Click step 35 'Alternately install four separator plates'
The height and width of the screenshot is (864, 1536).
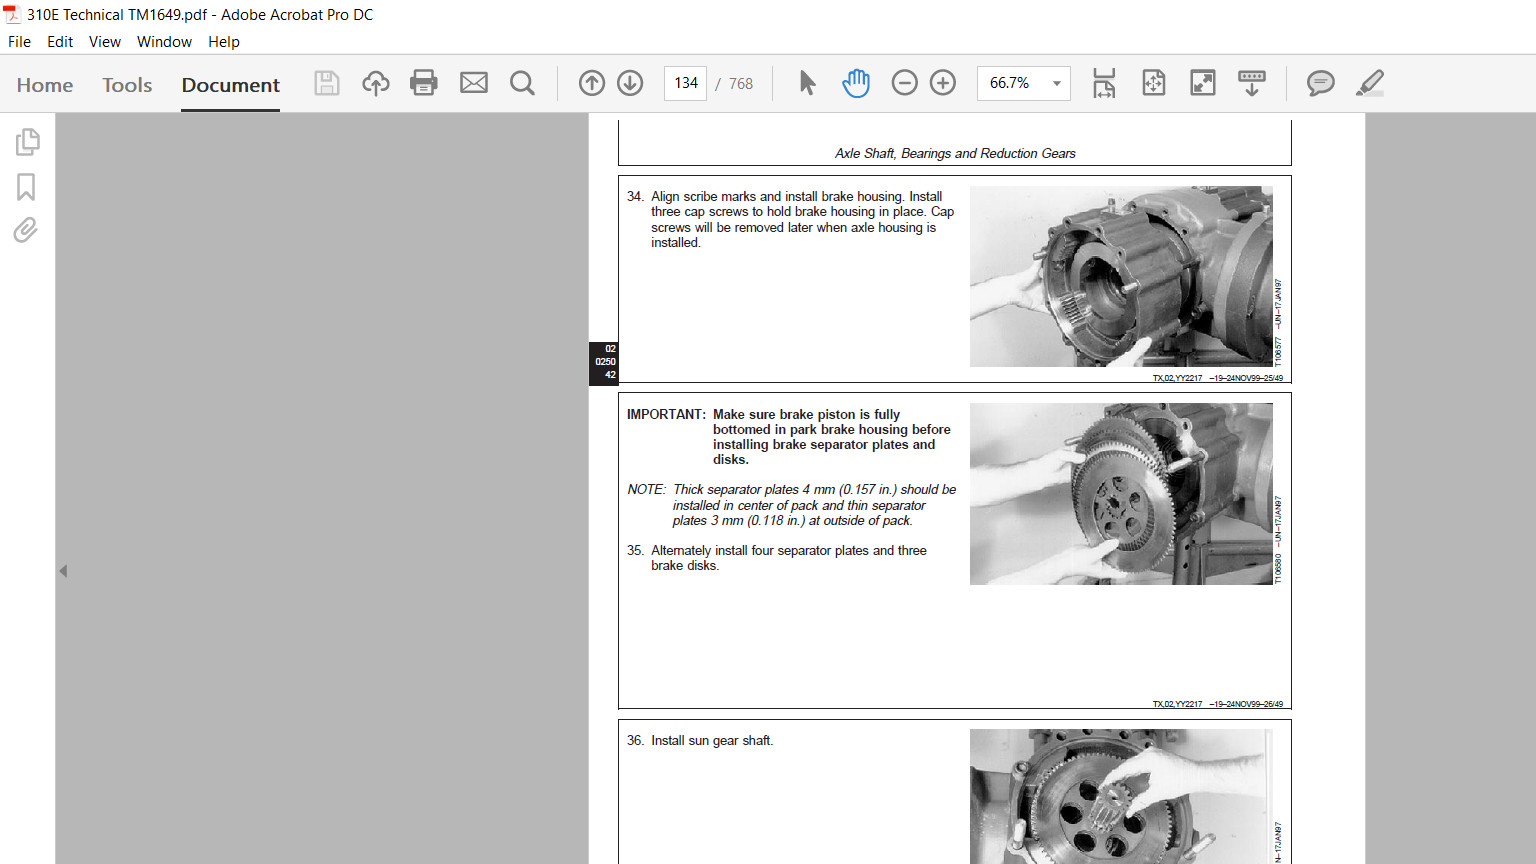789,558
